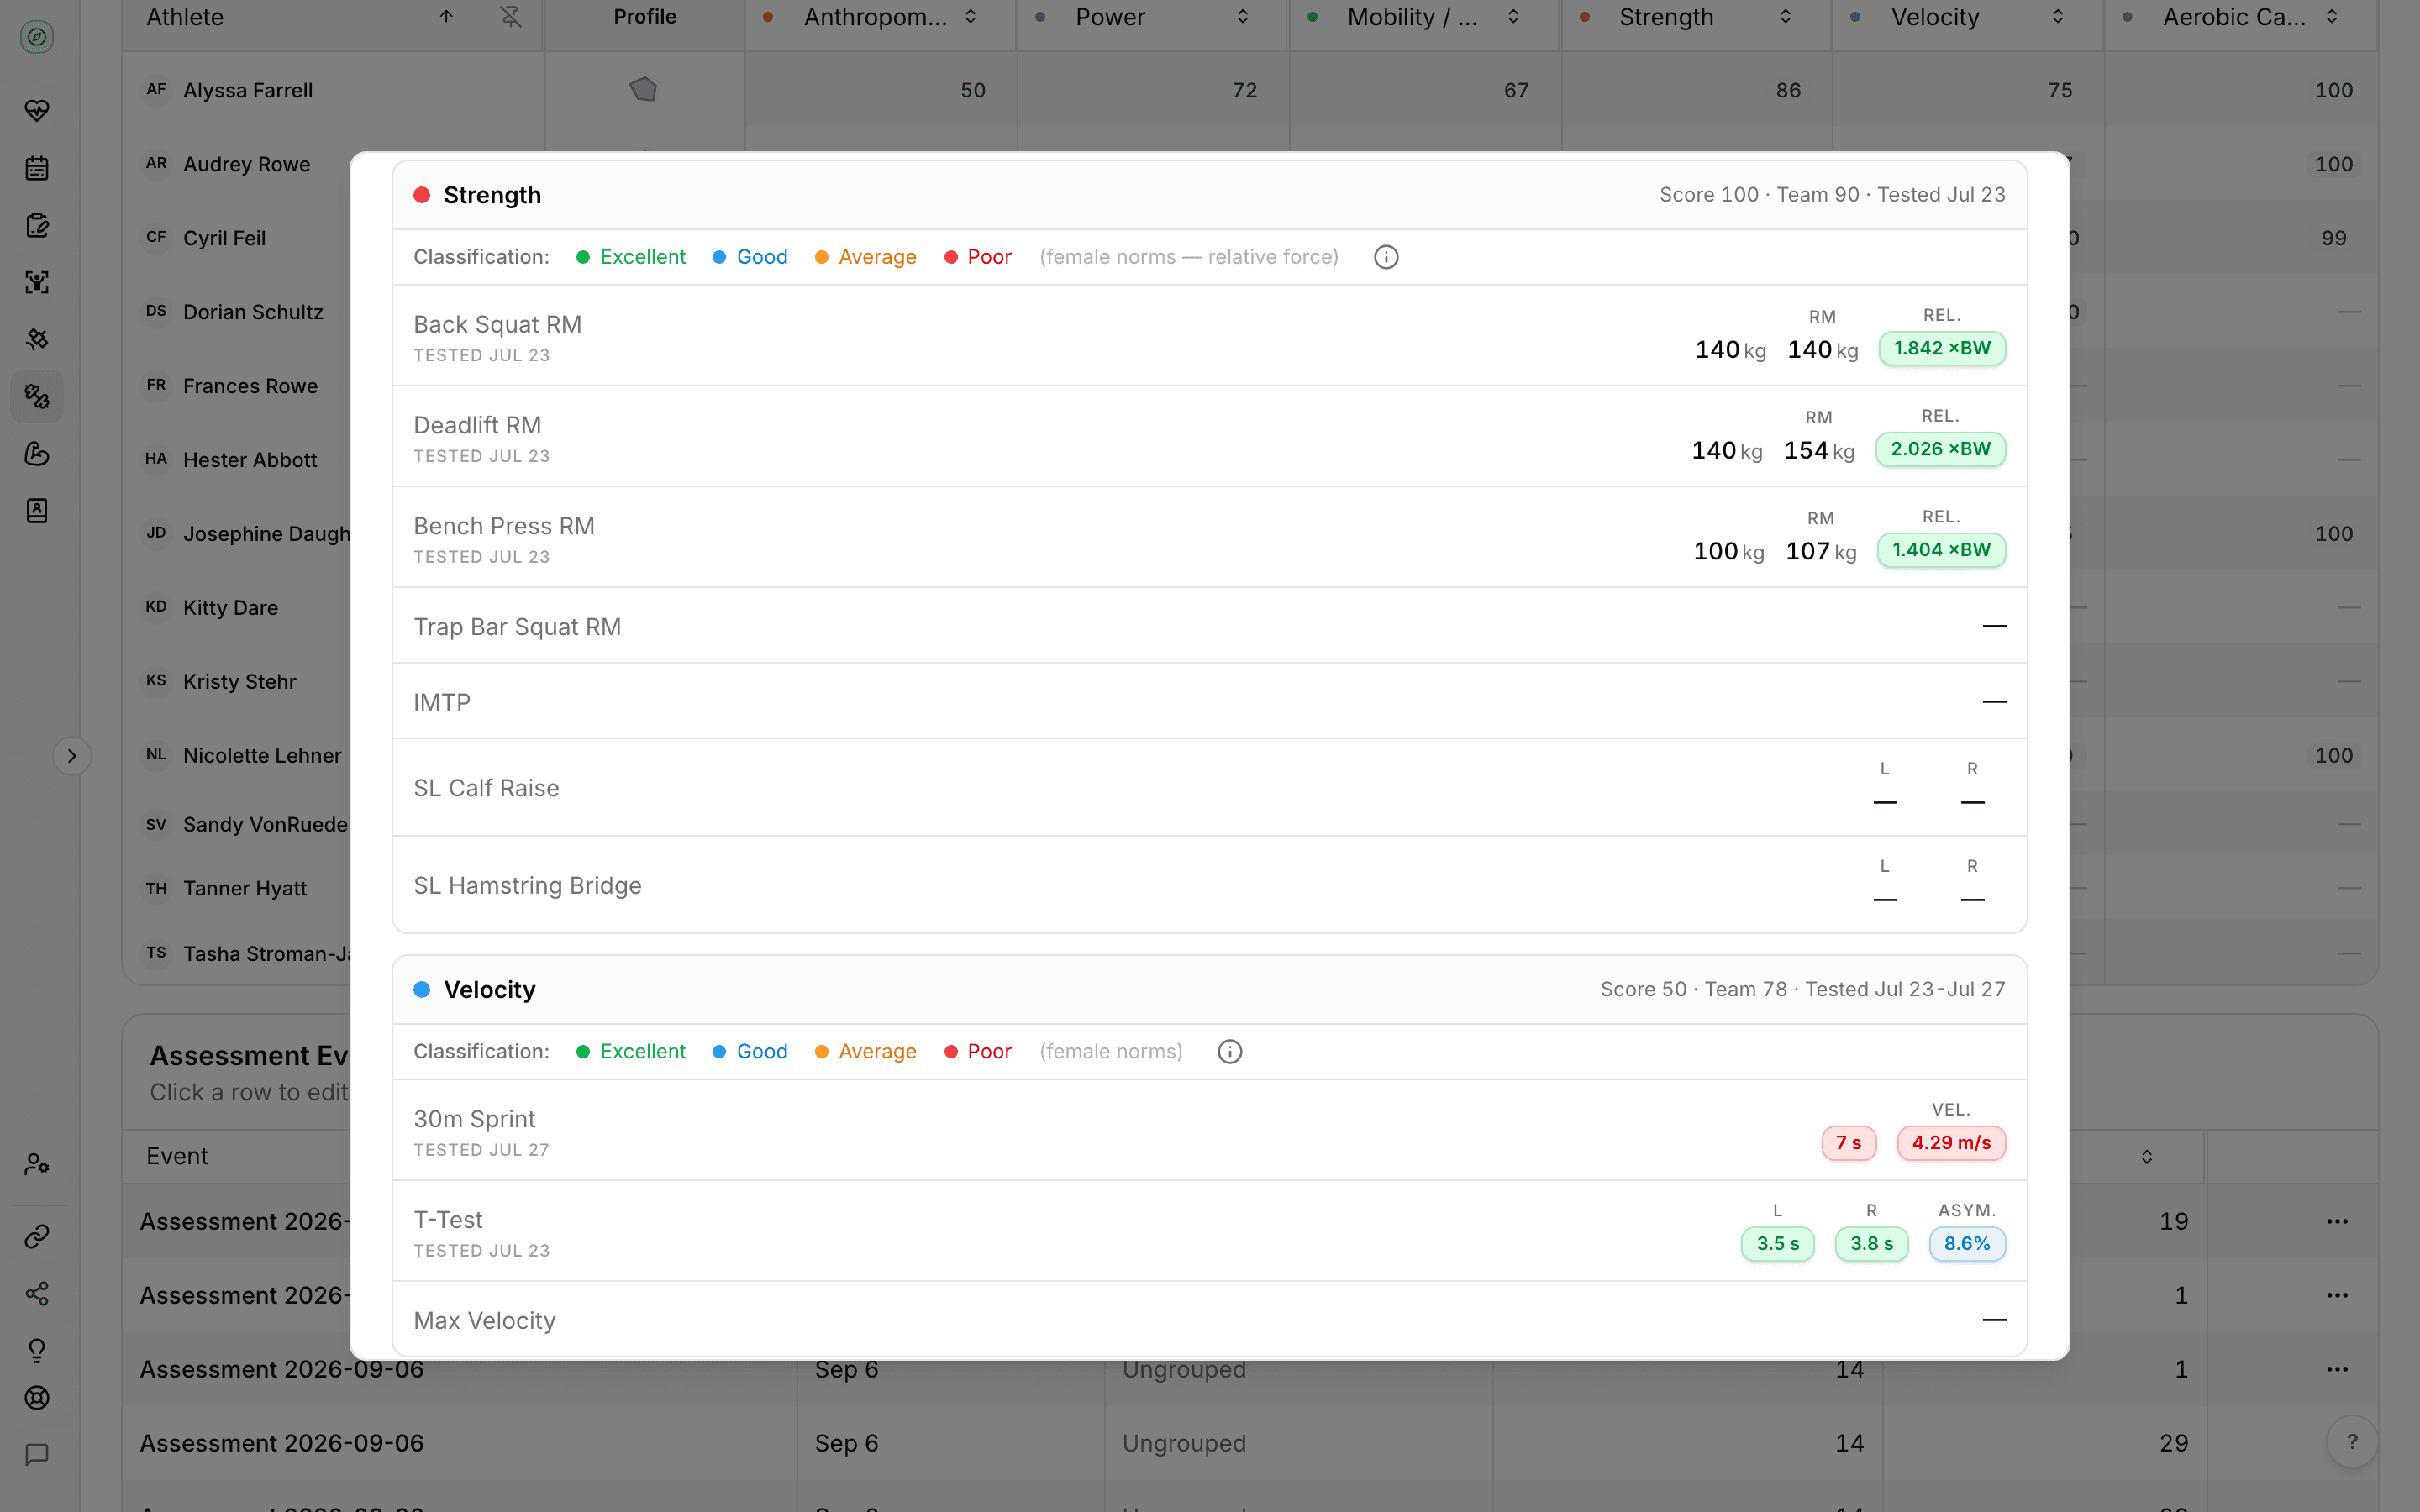The width and height of the screenshot is (2420, 1512).
Task: Click the 2.026 ×BW Deadlift badge
Action: click(x=1941, y=450)
